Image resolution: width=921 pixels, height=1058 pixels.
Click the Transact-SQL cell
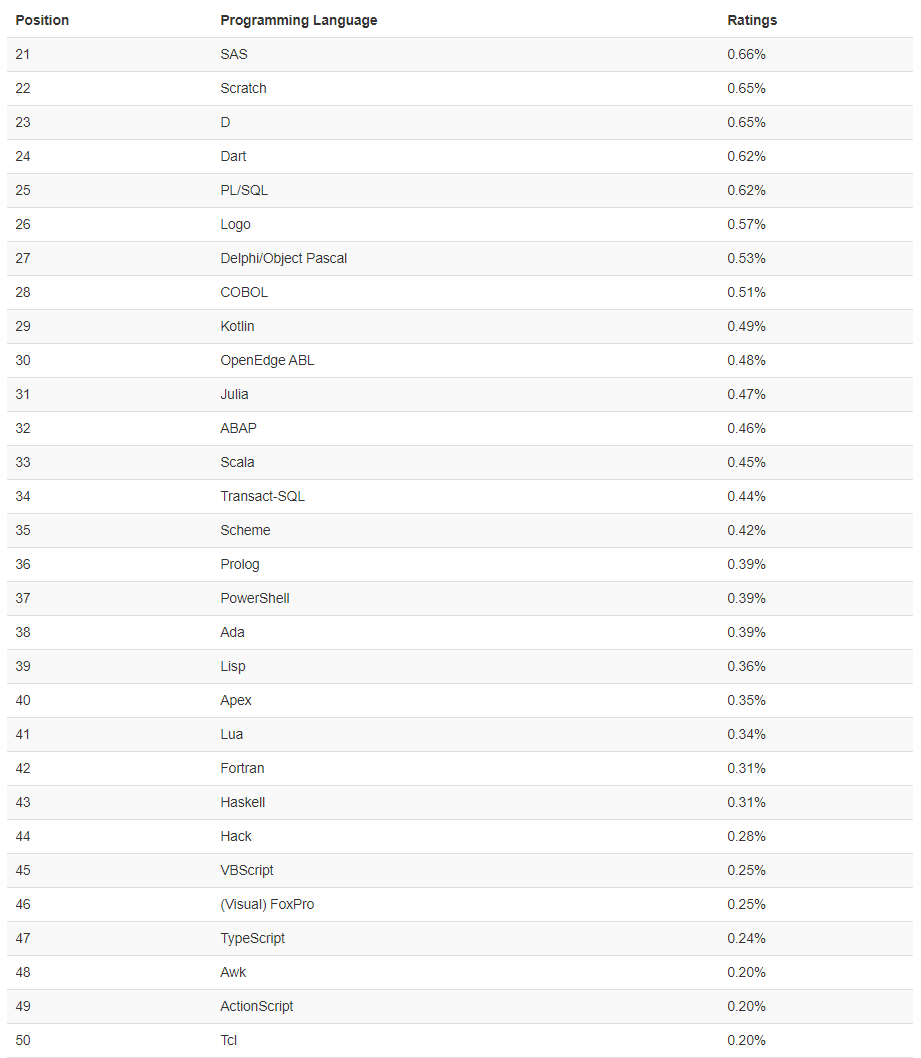[x=262, y=496]
